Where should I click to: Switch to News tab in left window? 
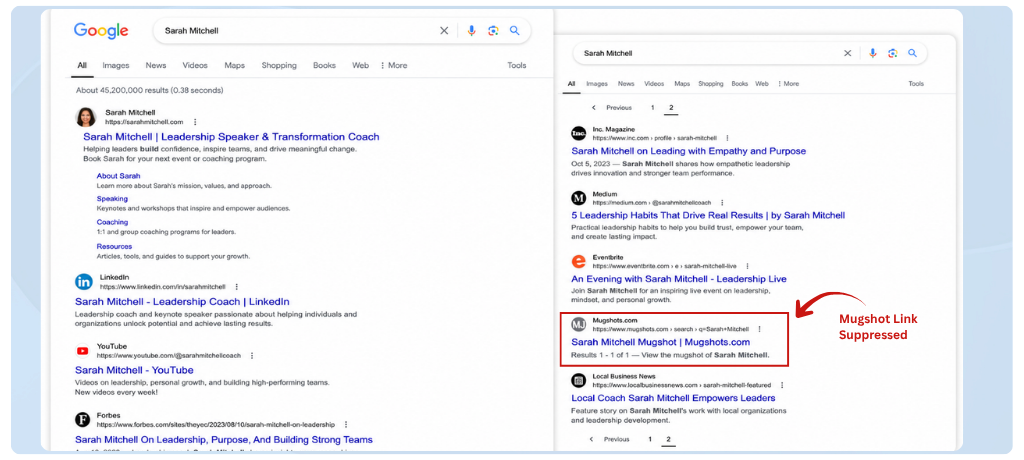(155, 65)
